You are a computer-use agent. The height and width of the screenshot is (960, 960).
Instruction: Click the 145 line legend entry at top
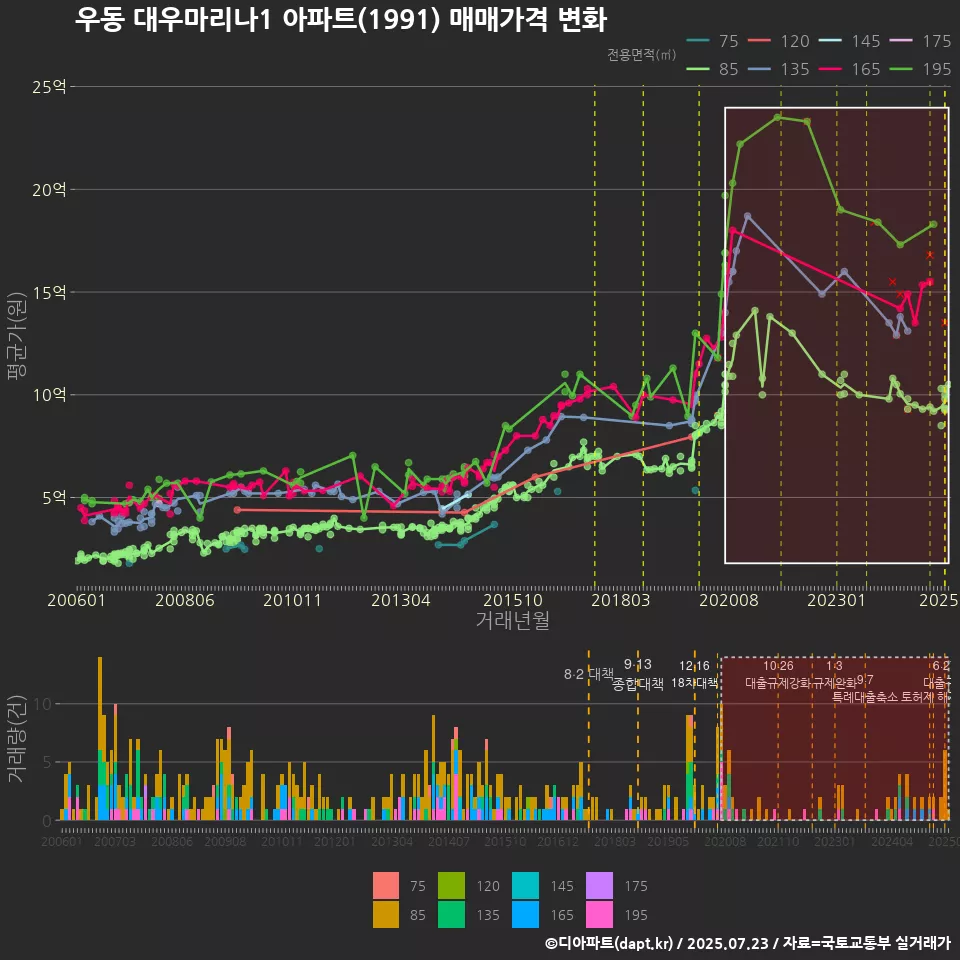pos(850,41)
